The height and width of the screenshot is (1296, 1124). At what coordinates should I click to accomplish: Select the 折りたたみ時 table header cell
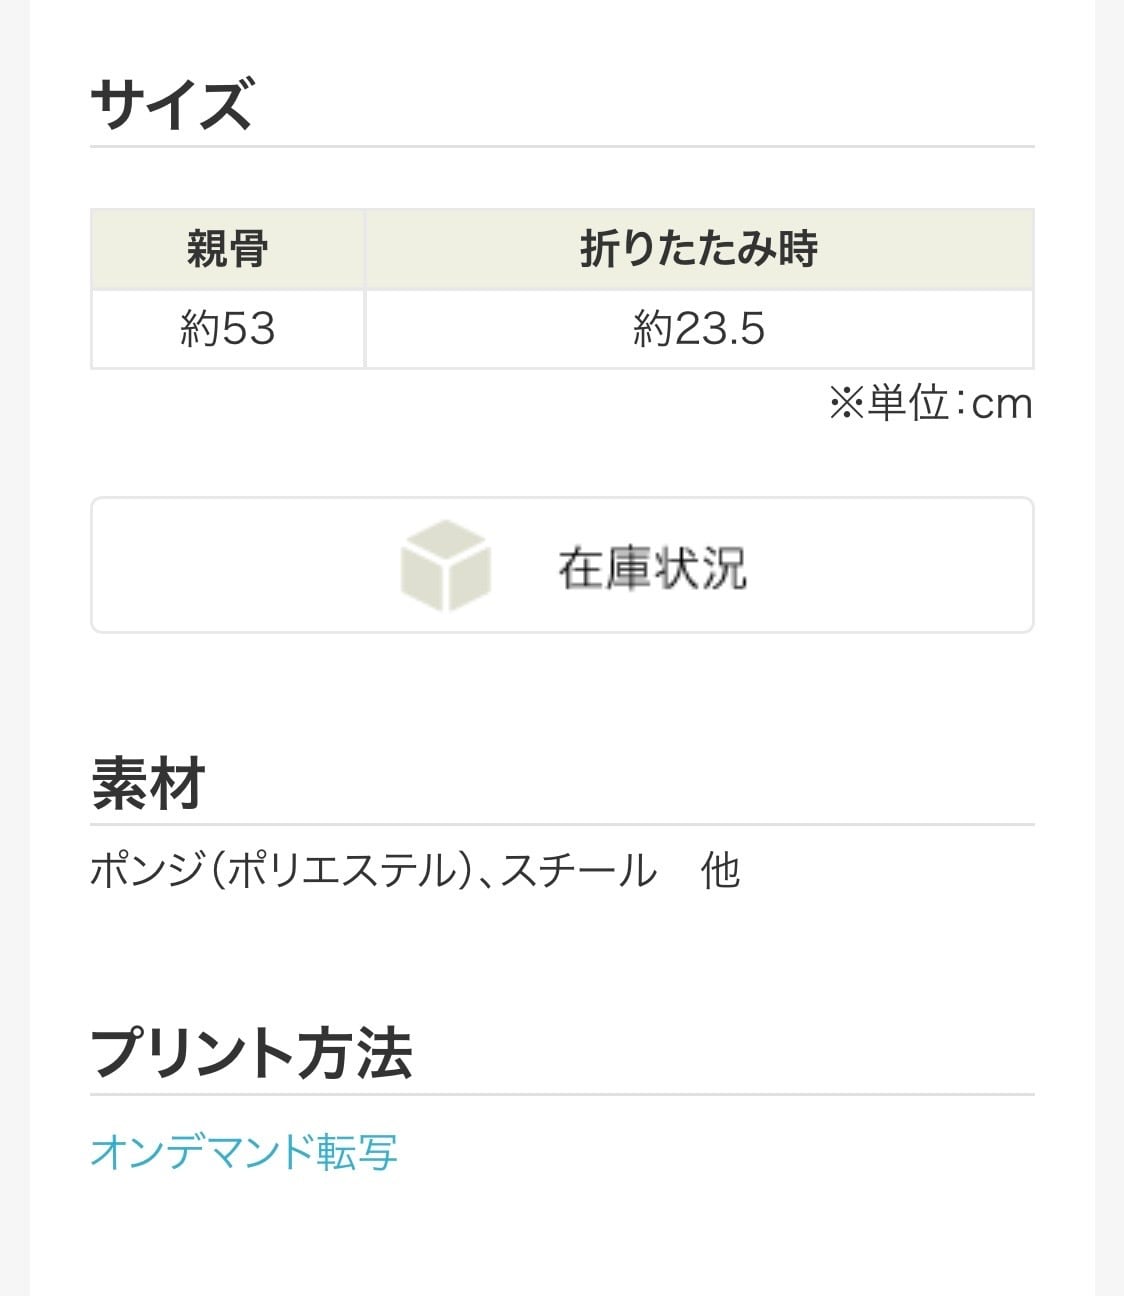coord(699,249)
